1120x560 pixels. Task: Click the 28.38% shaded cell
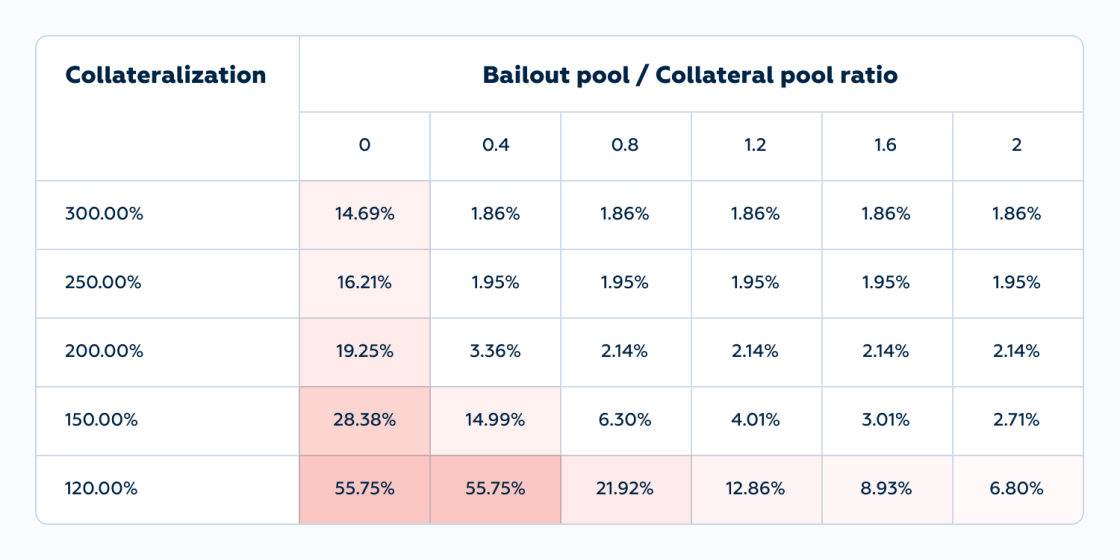(x=364, y=421)
